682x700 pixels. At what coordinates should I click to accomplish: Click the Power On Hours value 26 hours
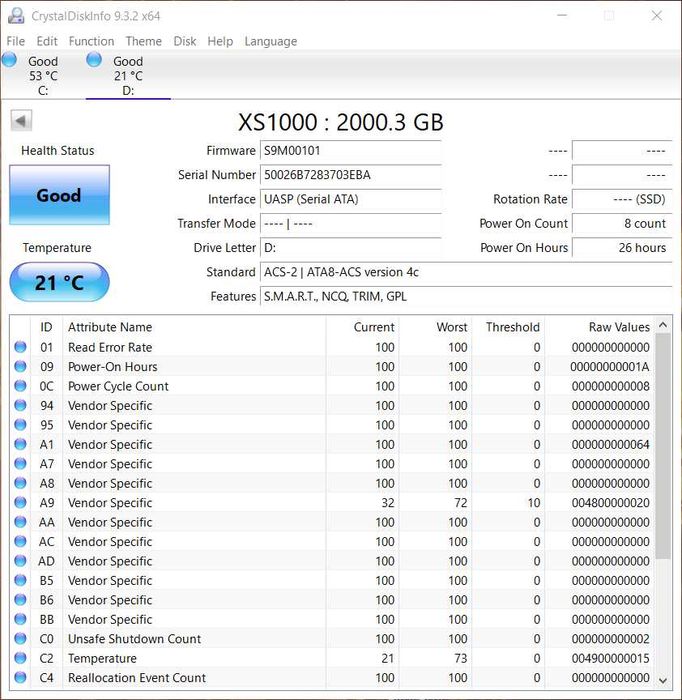point(622,248)
